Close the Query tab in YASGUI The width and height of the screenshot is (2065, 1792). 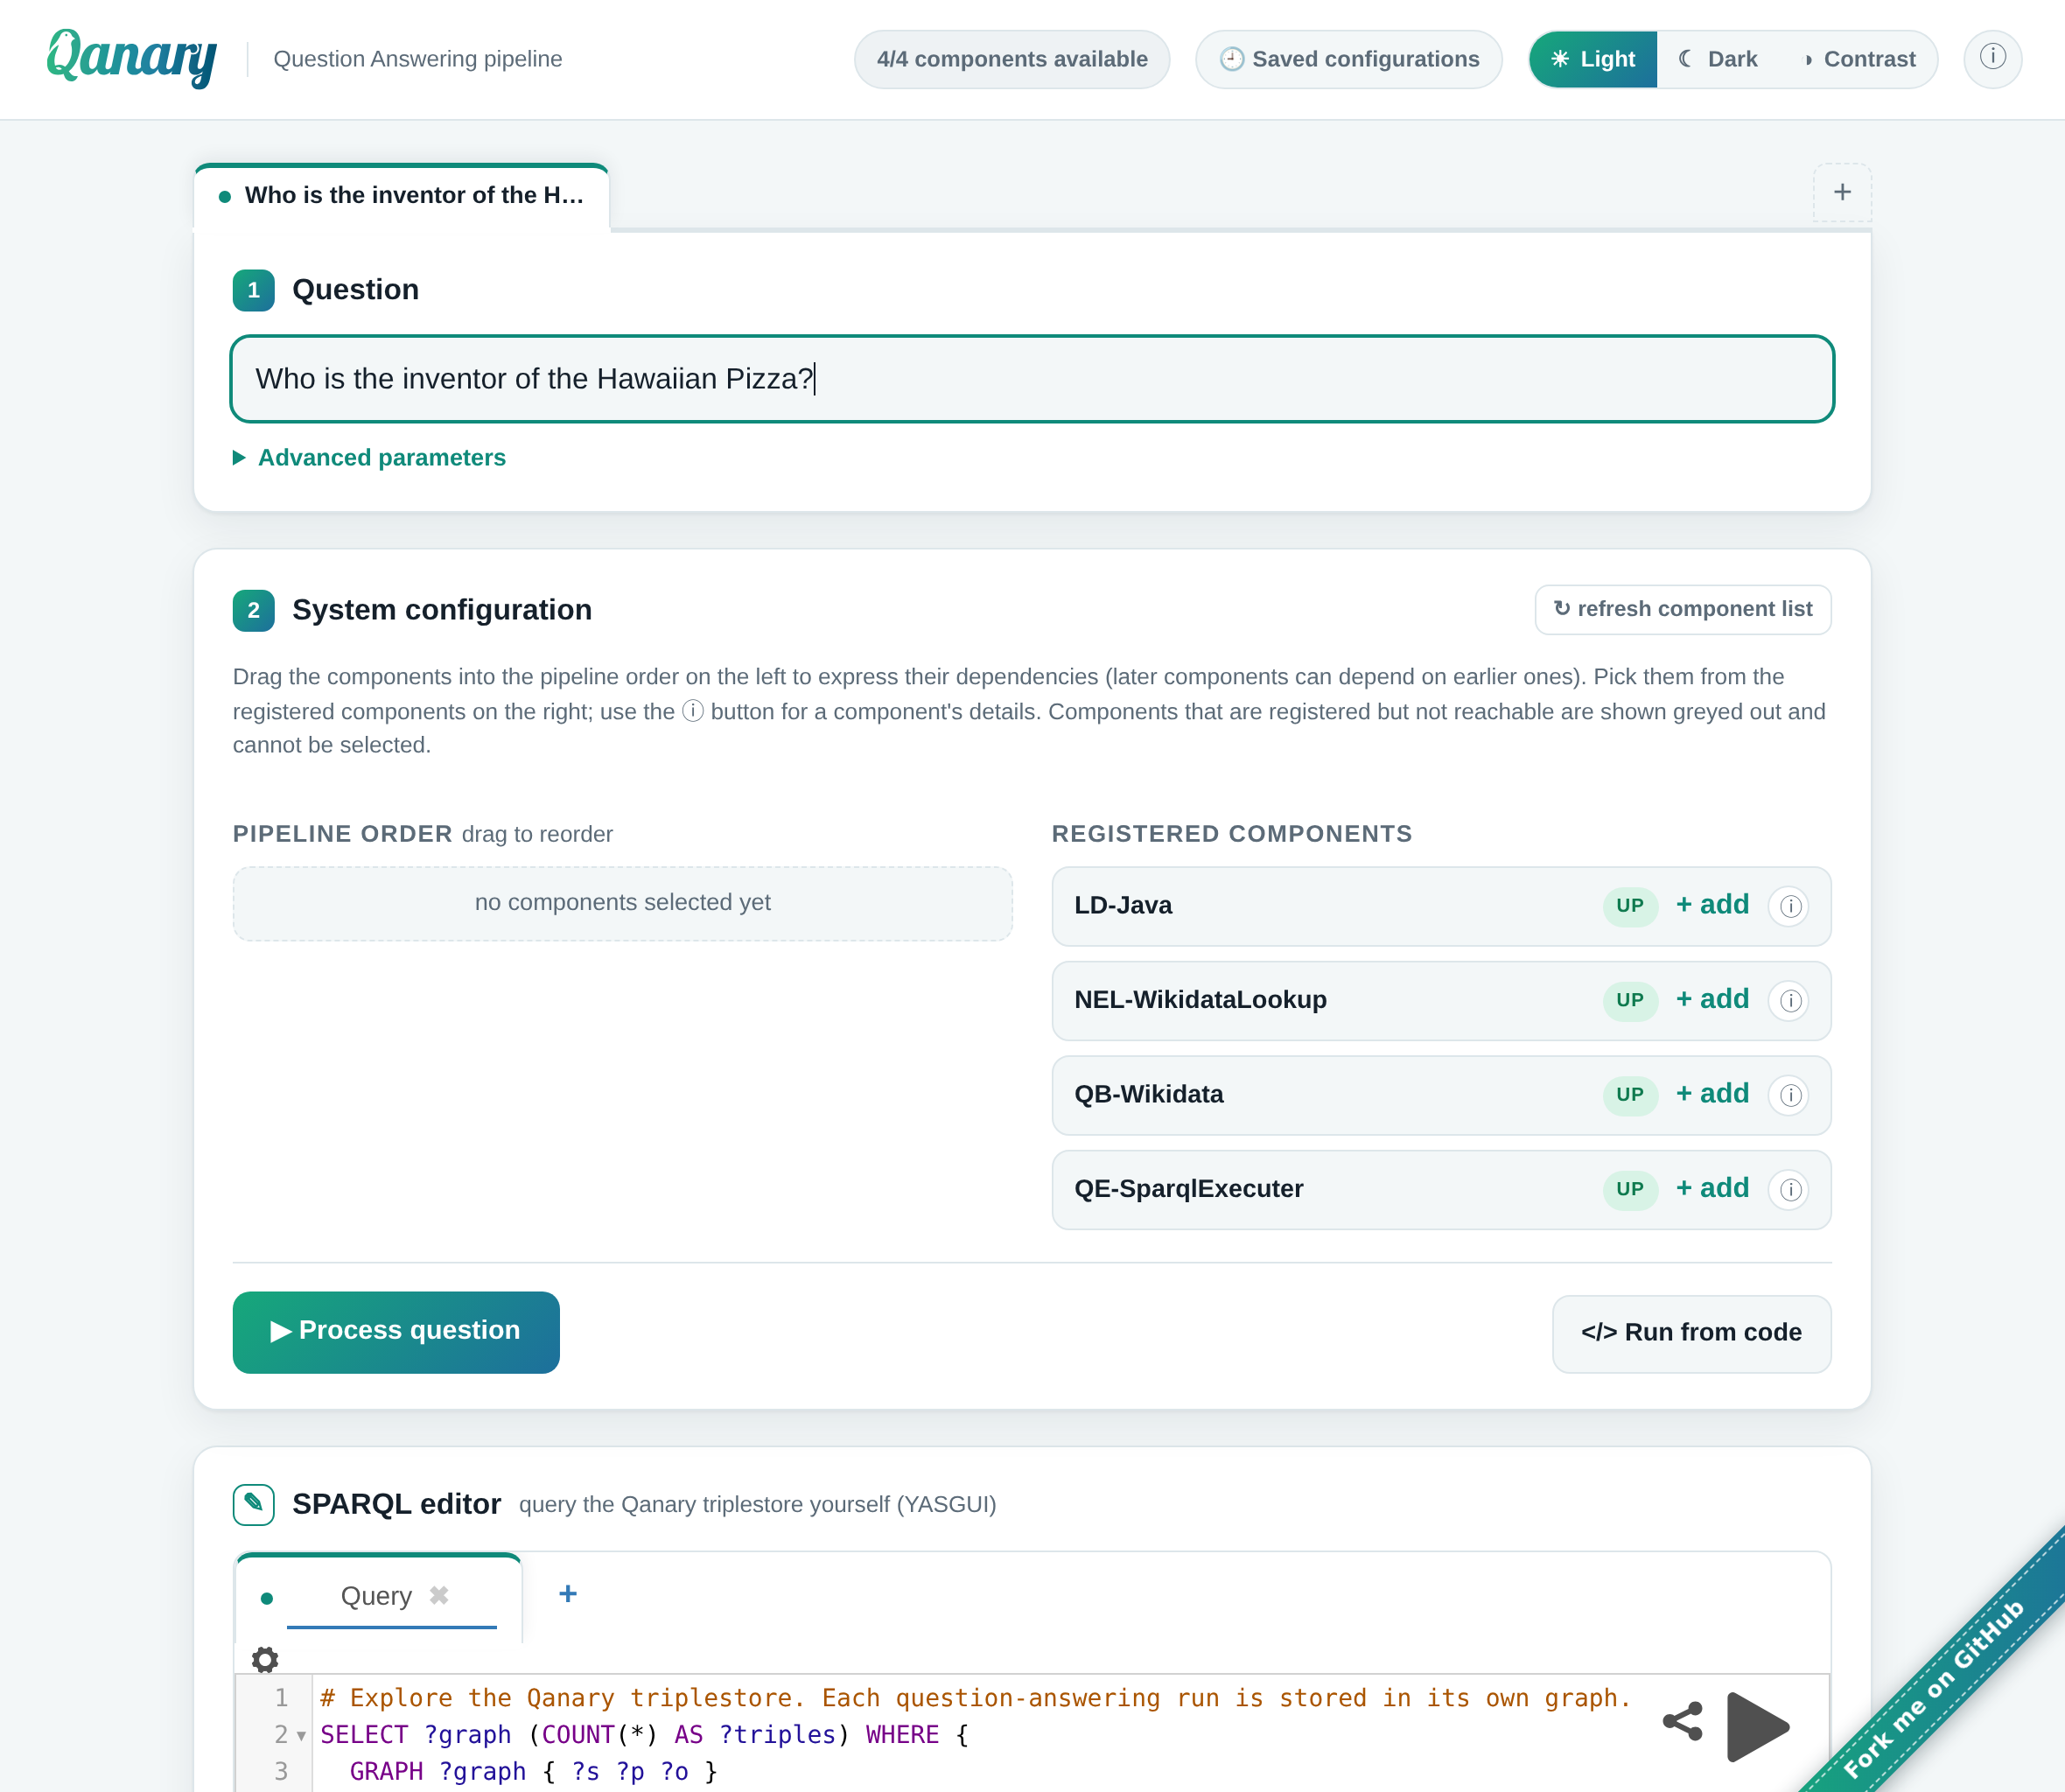[439, 1595]
